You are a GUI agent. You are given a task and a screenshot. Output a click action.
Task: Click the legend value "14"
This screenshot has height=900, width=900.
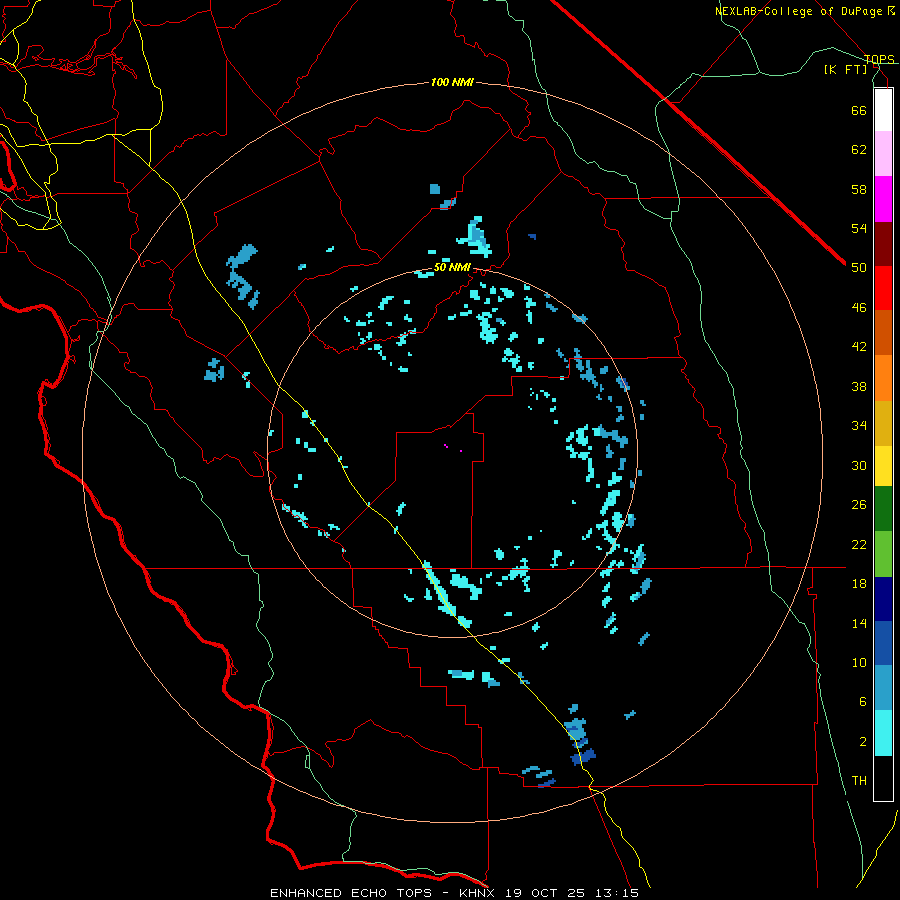[859, 623]
